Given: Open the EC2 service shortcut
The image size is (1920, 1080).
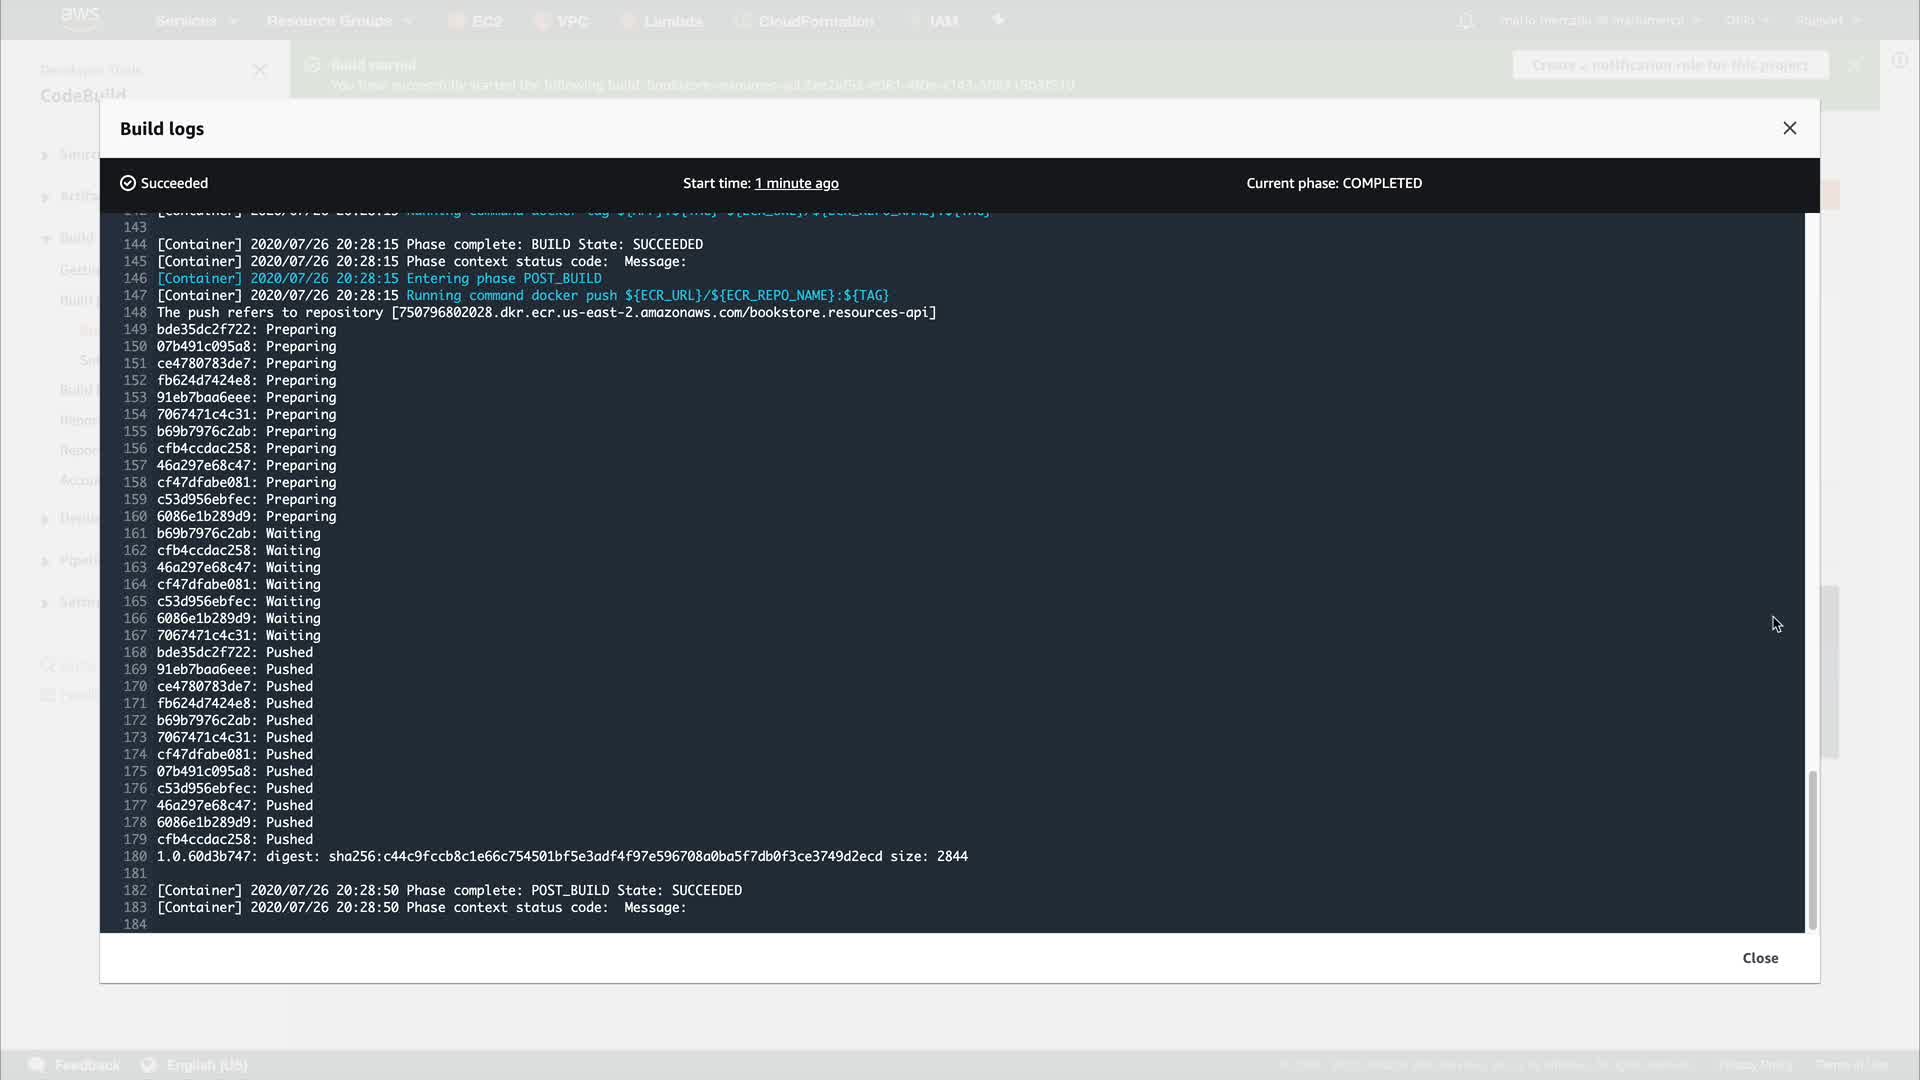Looking at the screenshot, I should (485, 21).
